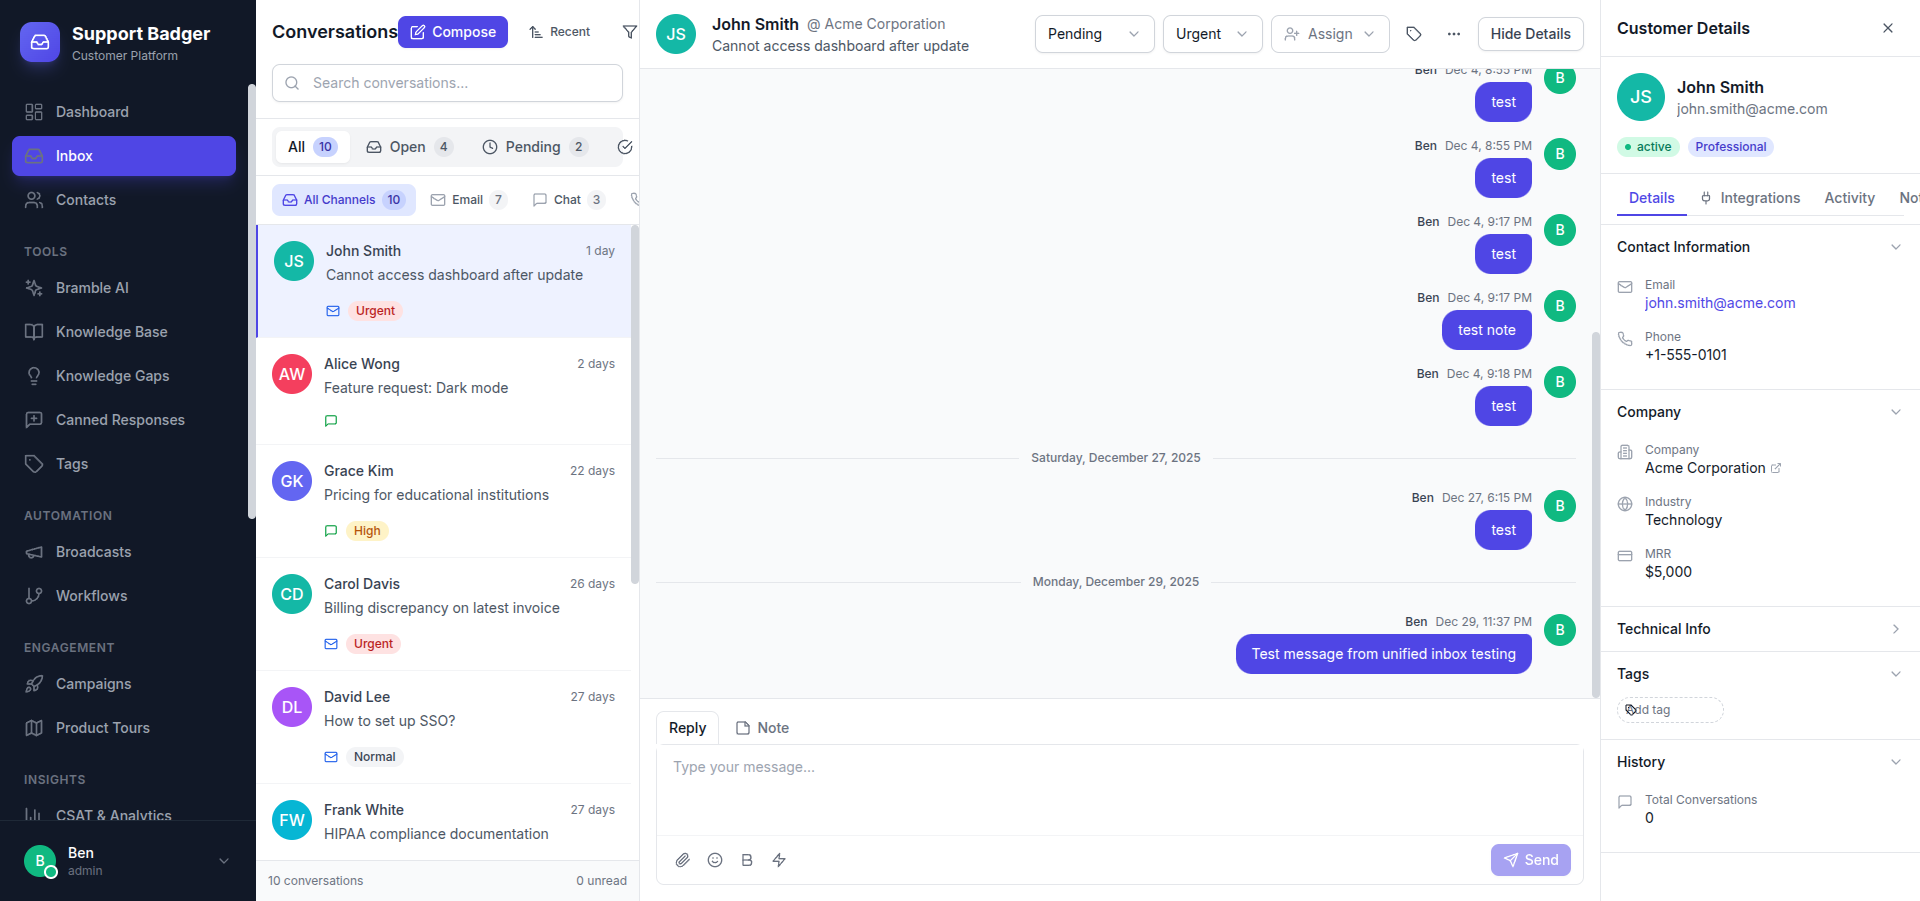Open the tag icon in the conversation header

tap(1414, 33)
